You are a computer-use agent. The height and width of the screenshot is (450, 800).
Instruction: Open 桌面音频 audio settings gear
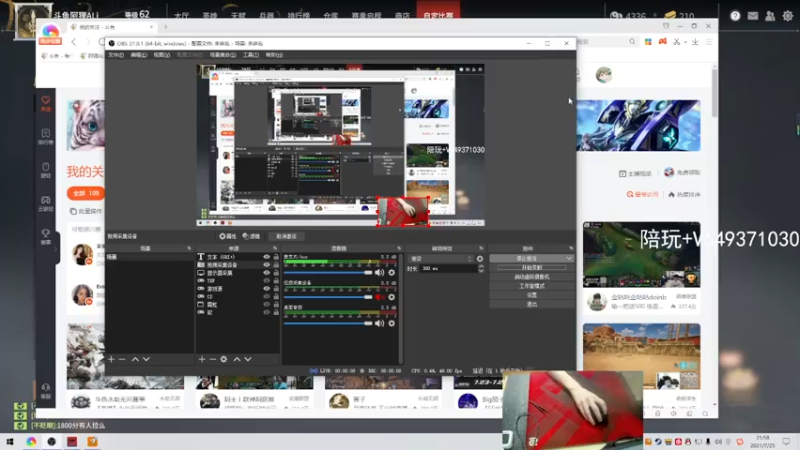click(x=391, y=323)
